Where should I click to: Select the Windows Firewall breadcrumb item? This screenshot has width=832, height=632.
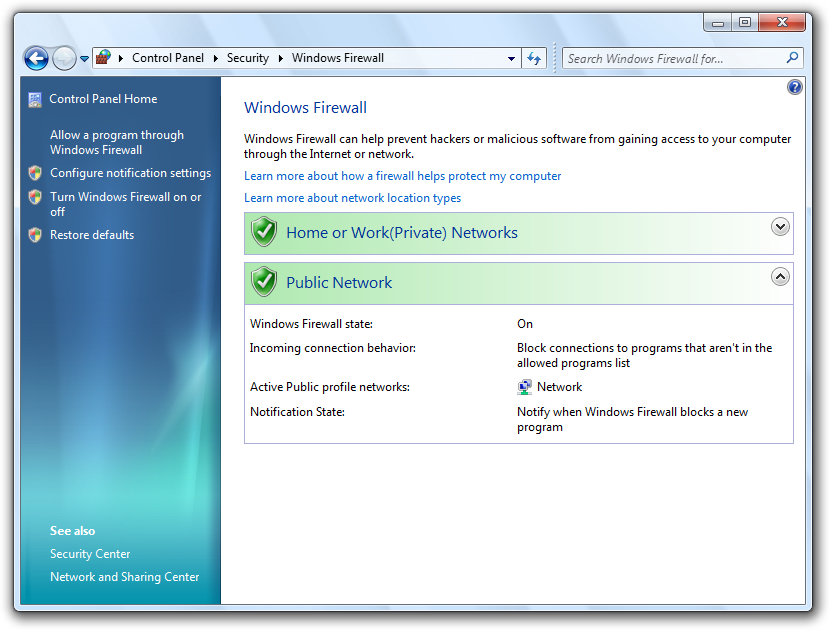[x=337, y=58]
